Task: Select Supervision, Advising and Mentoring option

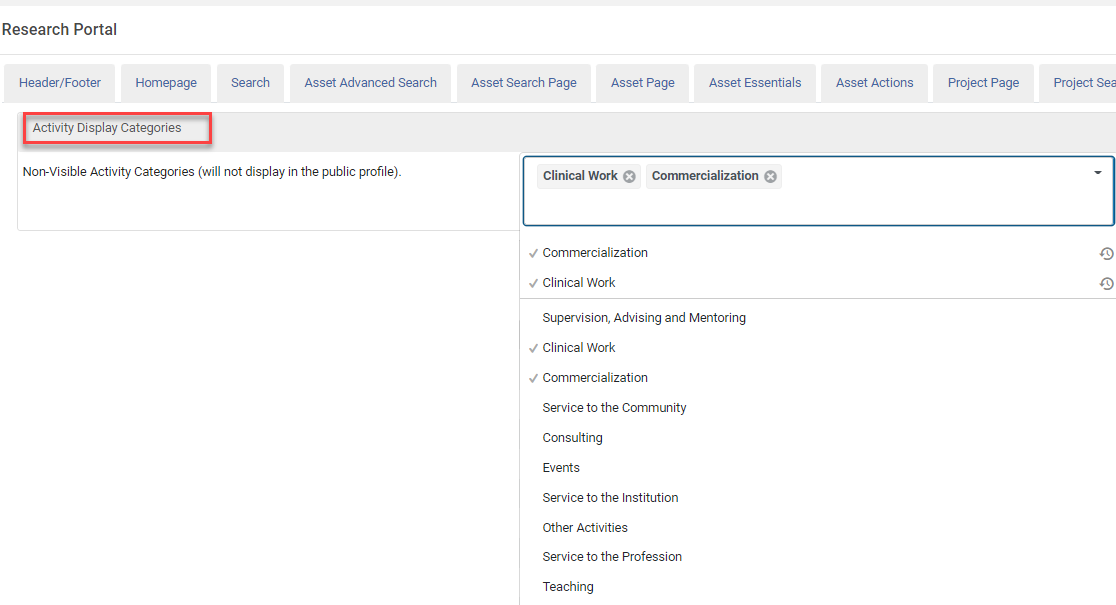Action: coord(644,318)
